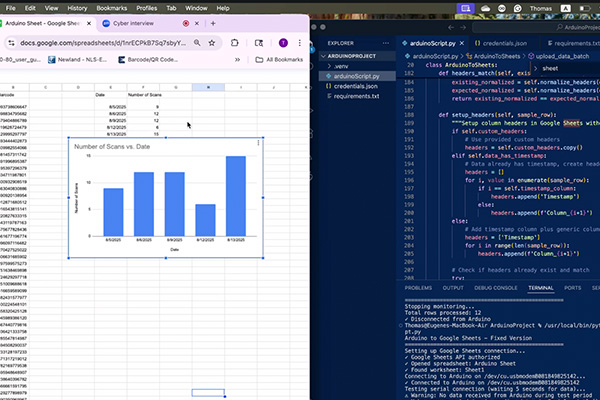The width and height of the screenshot is (600, 400).
Task: Click Explorer more actions ellipsis
Action: [x=385, y=43]
